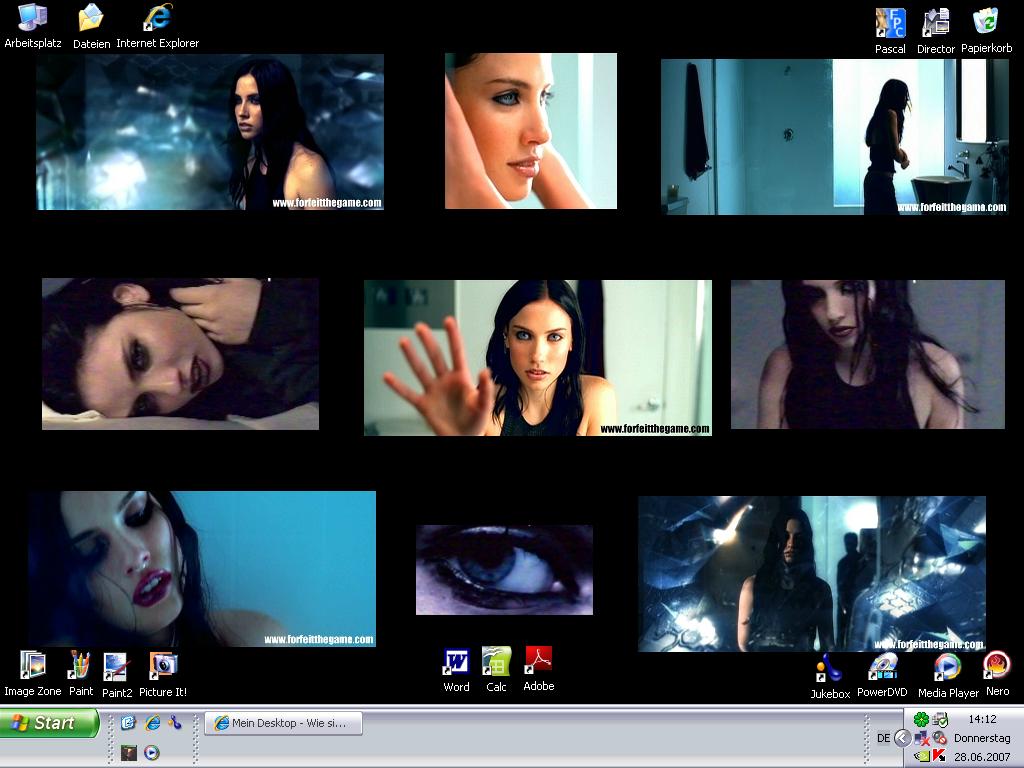Viewport: 1024px width, 768px height.
Task: Click the Word desktop shortcut
Action: tap(456, 662)
